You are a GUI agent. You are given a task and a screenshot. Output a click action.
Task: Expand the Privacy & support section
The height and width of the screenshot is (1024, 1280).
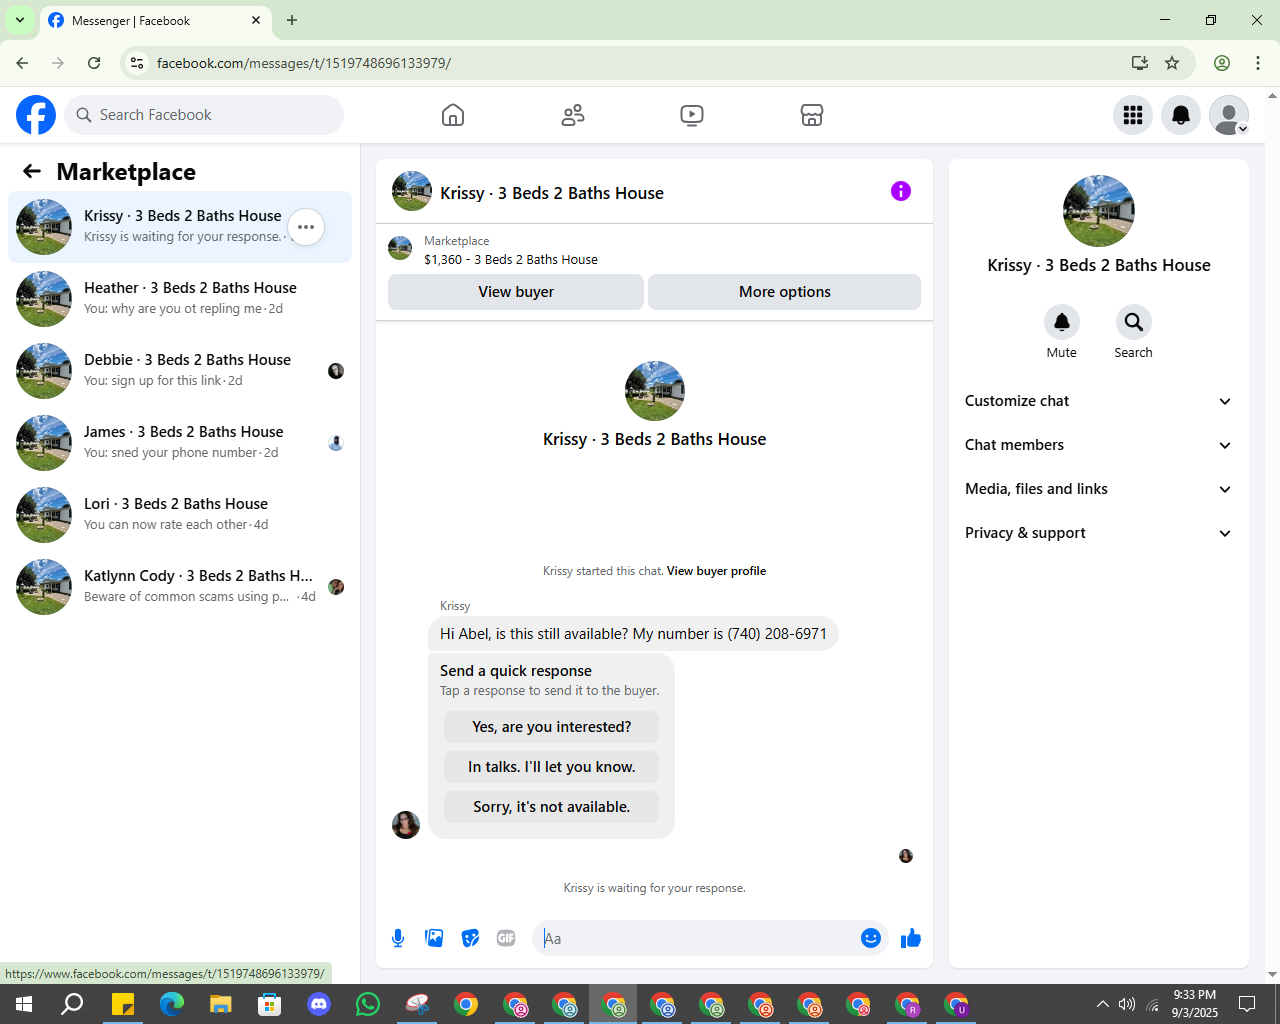1099,533
